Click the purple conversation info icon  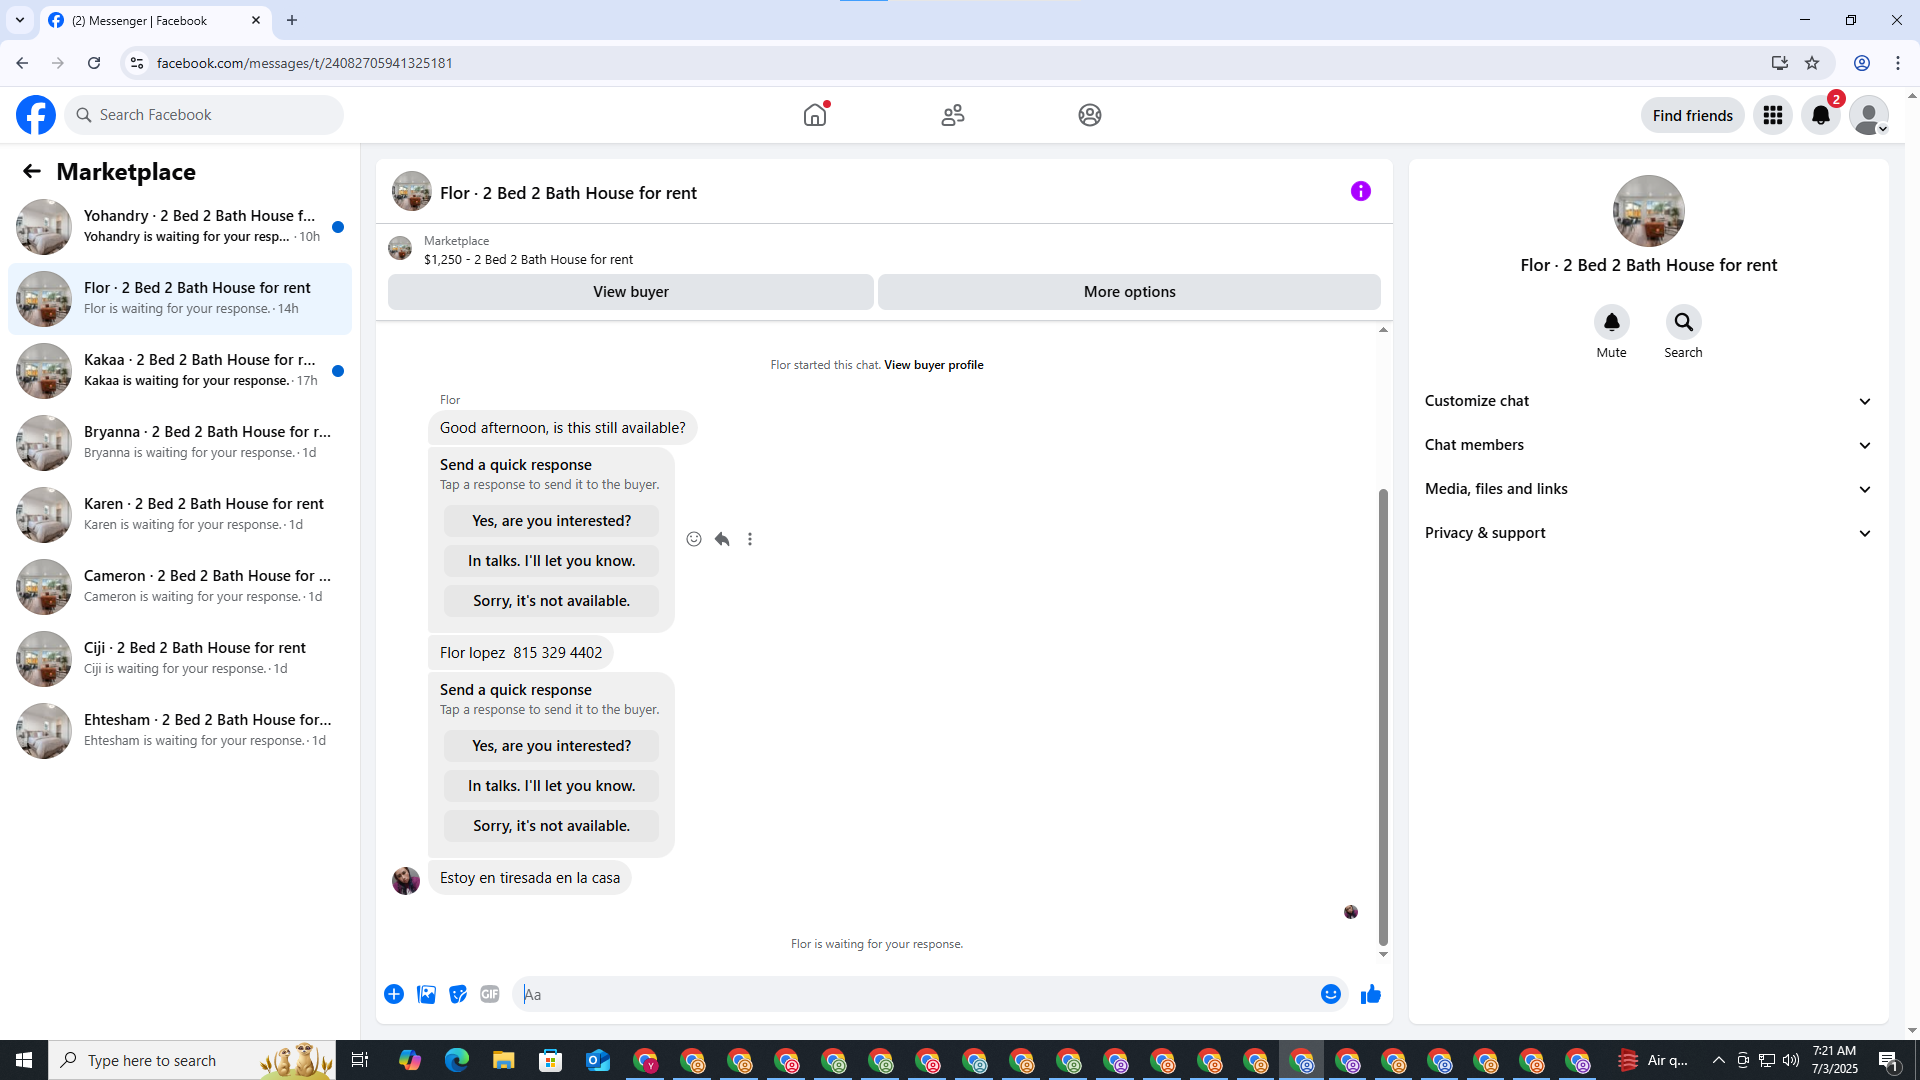click(x=1360, y=191)
